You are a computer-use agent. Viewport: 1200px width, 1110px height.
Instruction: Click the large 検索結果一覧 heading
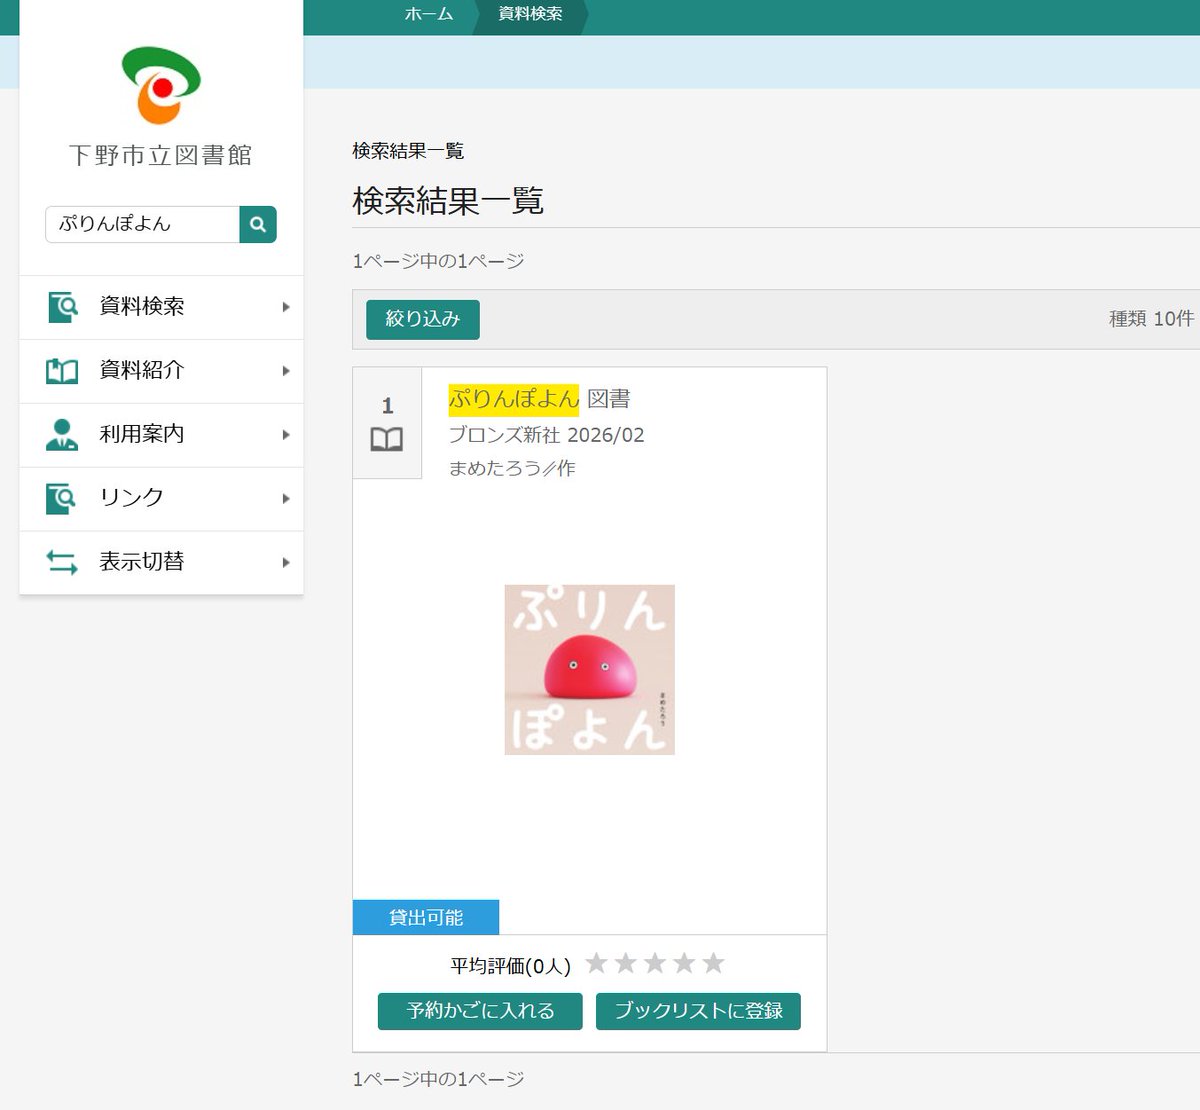pyautogui.click(x=448, y=201)
